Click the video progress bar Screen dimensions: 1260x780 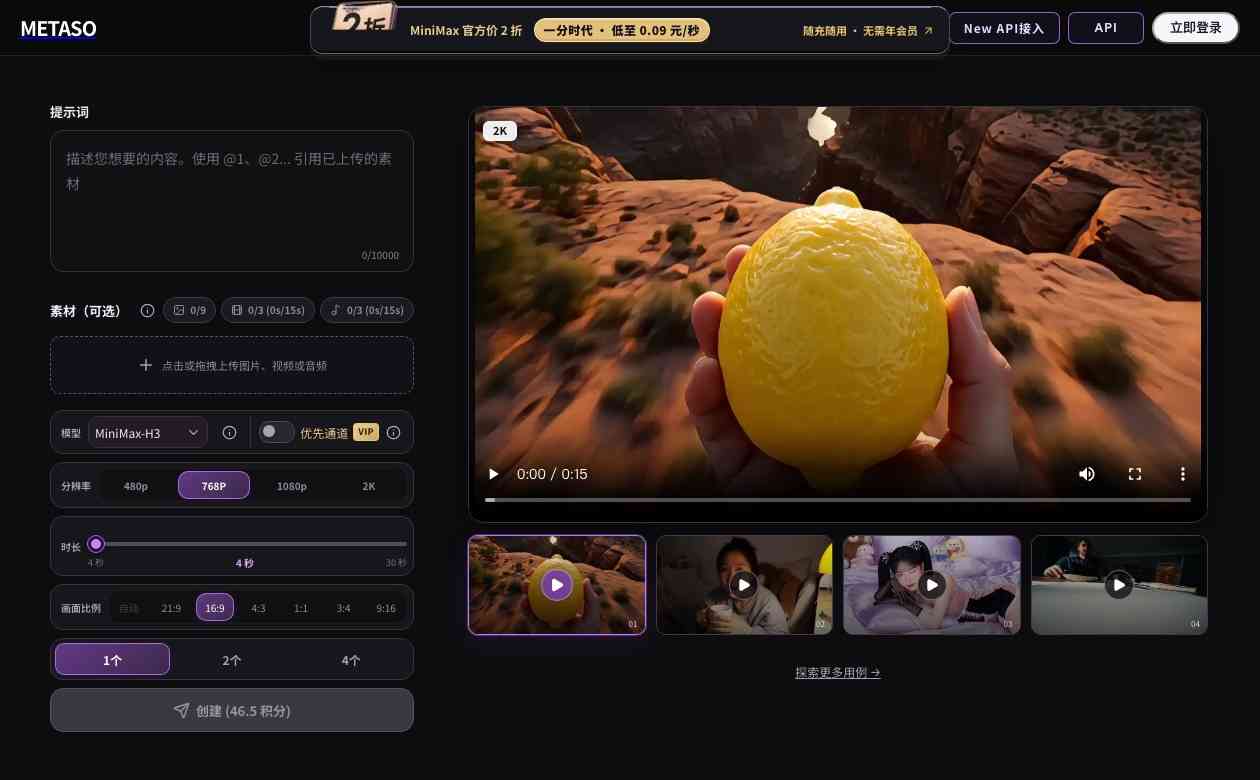838,499
